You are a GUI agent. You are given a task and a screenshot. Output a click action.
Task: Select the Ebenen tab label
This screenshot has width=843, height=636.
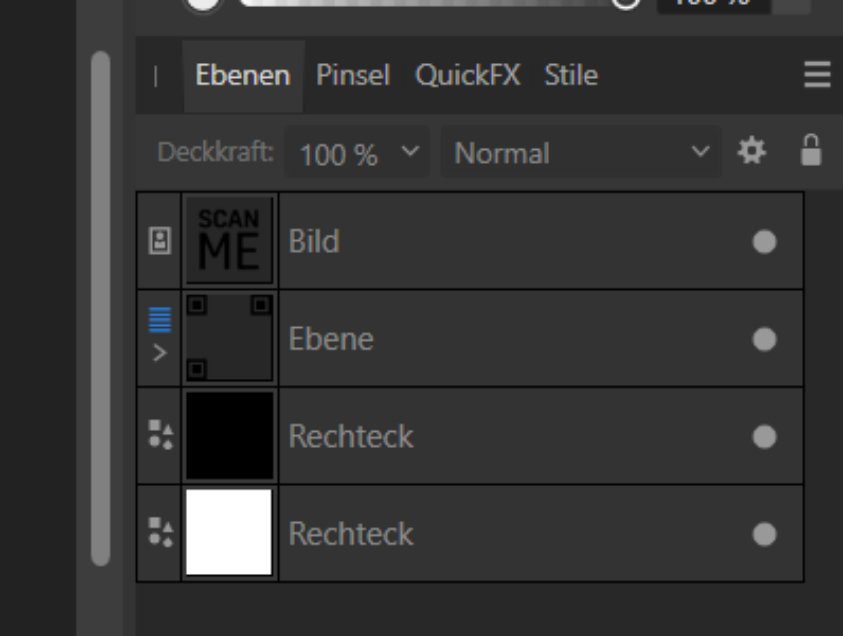point(242,75)
